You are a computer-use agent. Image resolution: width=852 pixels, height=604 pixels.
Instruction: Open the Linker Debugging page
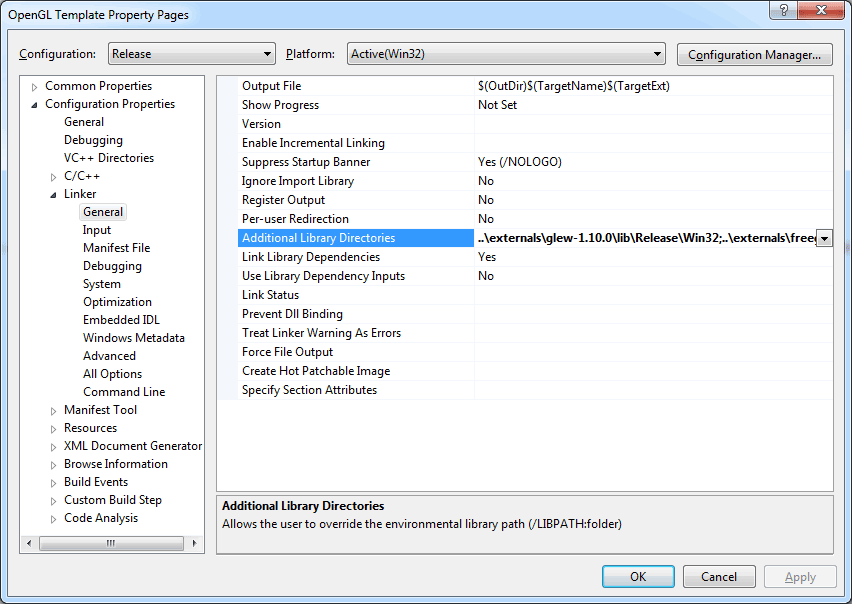pos(112,266)
